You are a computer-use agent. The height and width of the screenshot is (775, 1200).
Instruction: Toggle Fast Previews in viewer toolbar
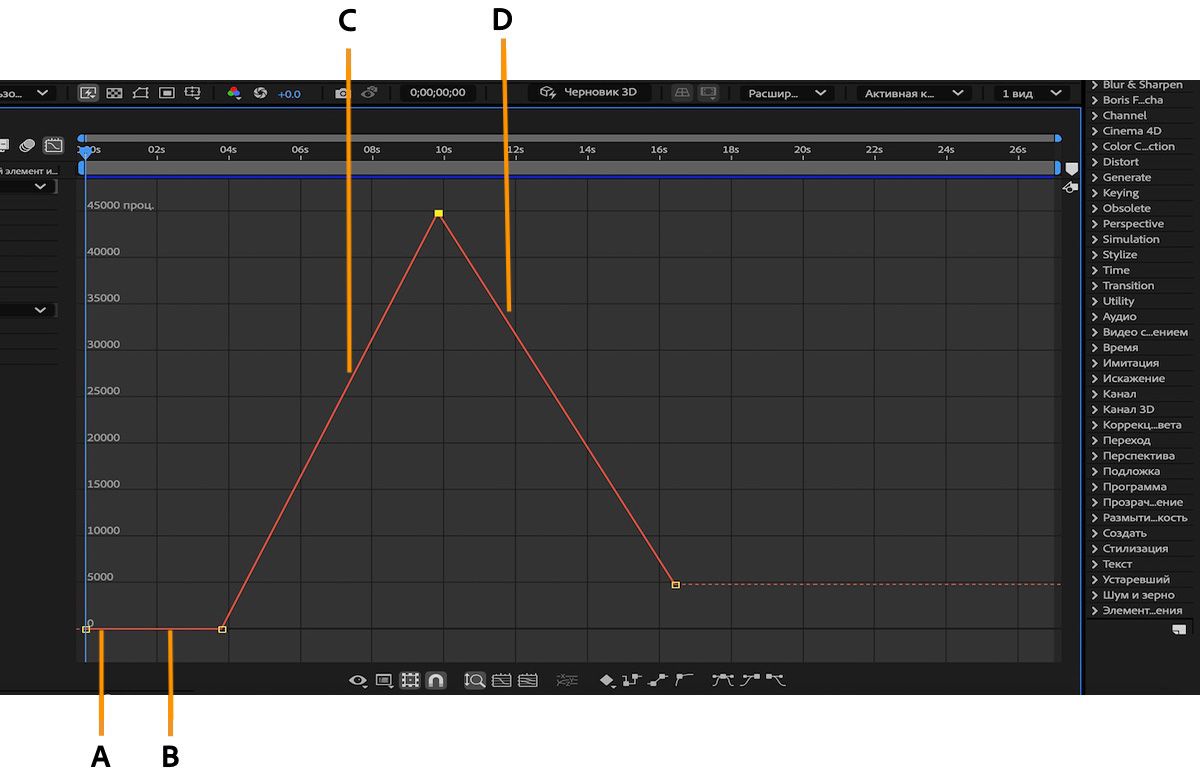click(88, 93)
